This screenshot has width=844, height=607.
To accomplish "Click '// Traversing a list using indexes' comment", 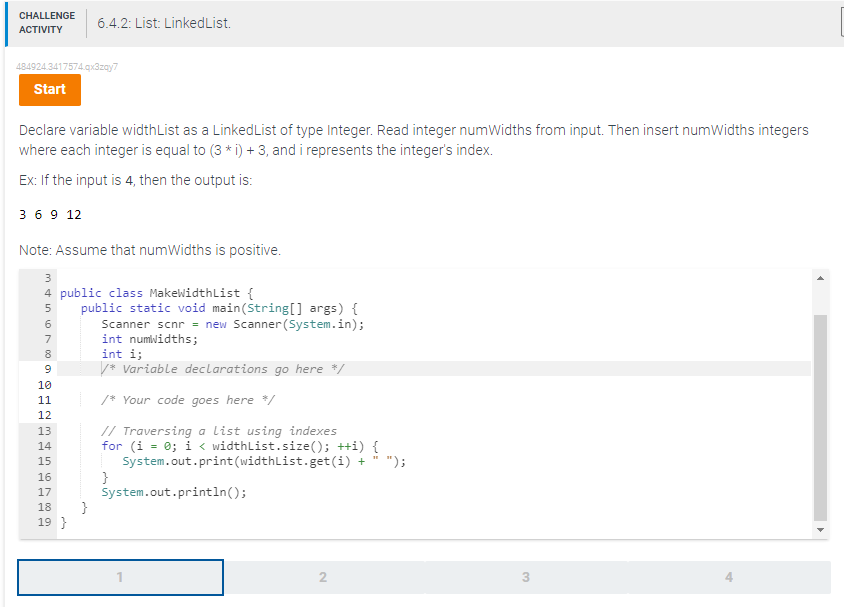I will click(x=219, y=431).
